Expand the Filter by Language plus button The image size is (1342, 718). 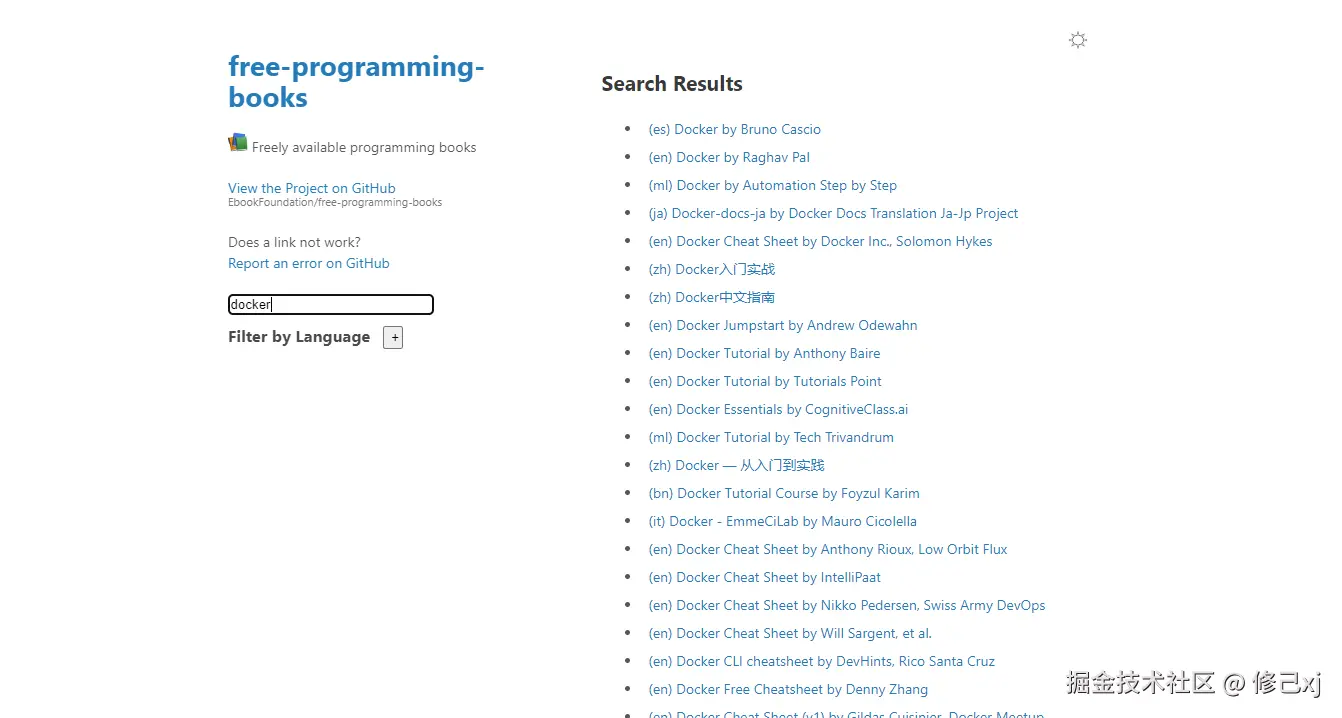(x=393, y=338)
